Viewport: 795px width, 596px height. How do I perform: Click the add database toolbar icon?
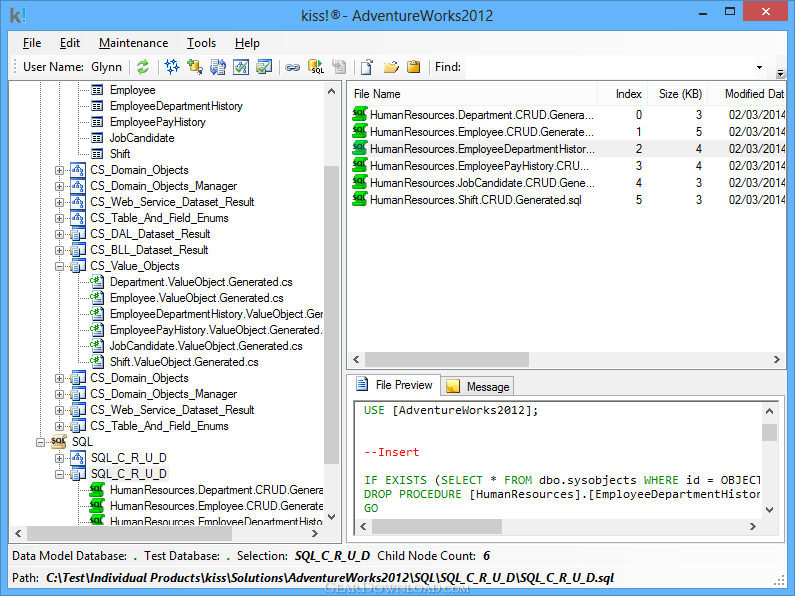(194, 67)
